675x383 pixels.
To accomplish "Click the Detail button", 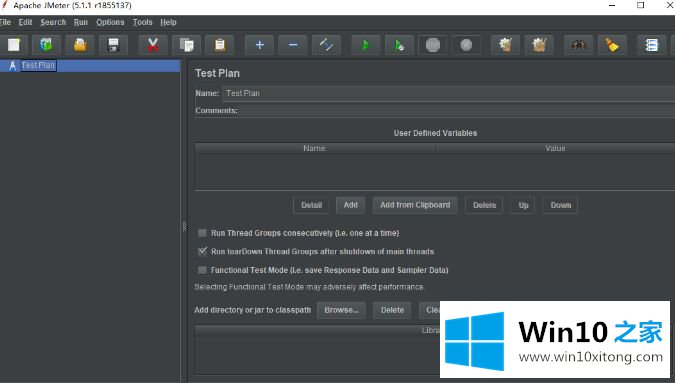I will [x=311, y=205].
